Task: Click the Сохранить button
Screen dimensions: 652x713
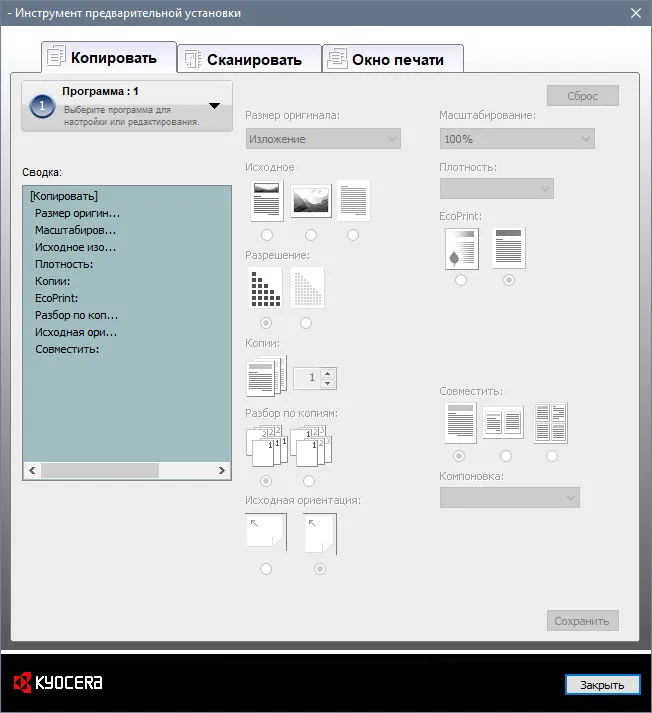Action: [x=582, y=621]
